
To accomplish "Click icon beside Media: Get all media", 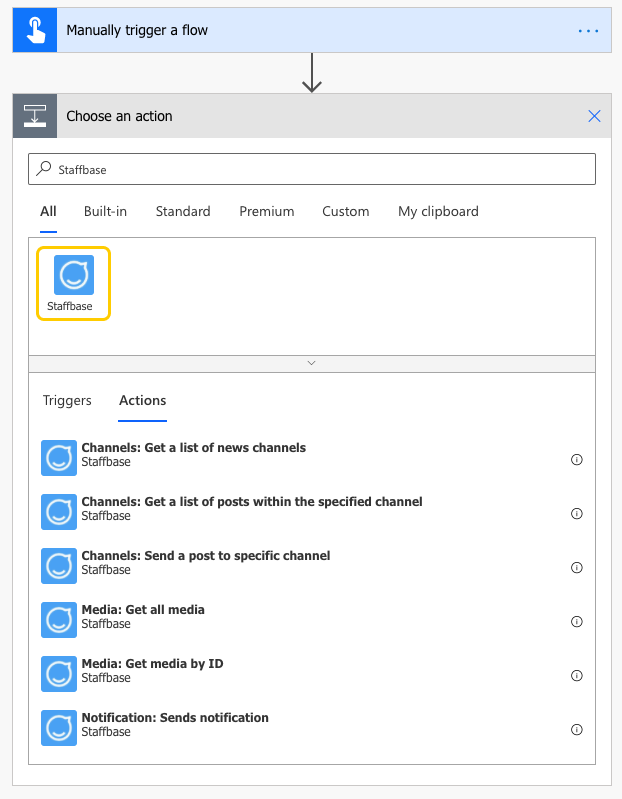I will [x=59, y=620].
